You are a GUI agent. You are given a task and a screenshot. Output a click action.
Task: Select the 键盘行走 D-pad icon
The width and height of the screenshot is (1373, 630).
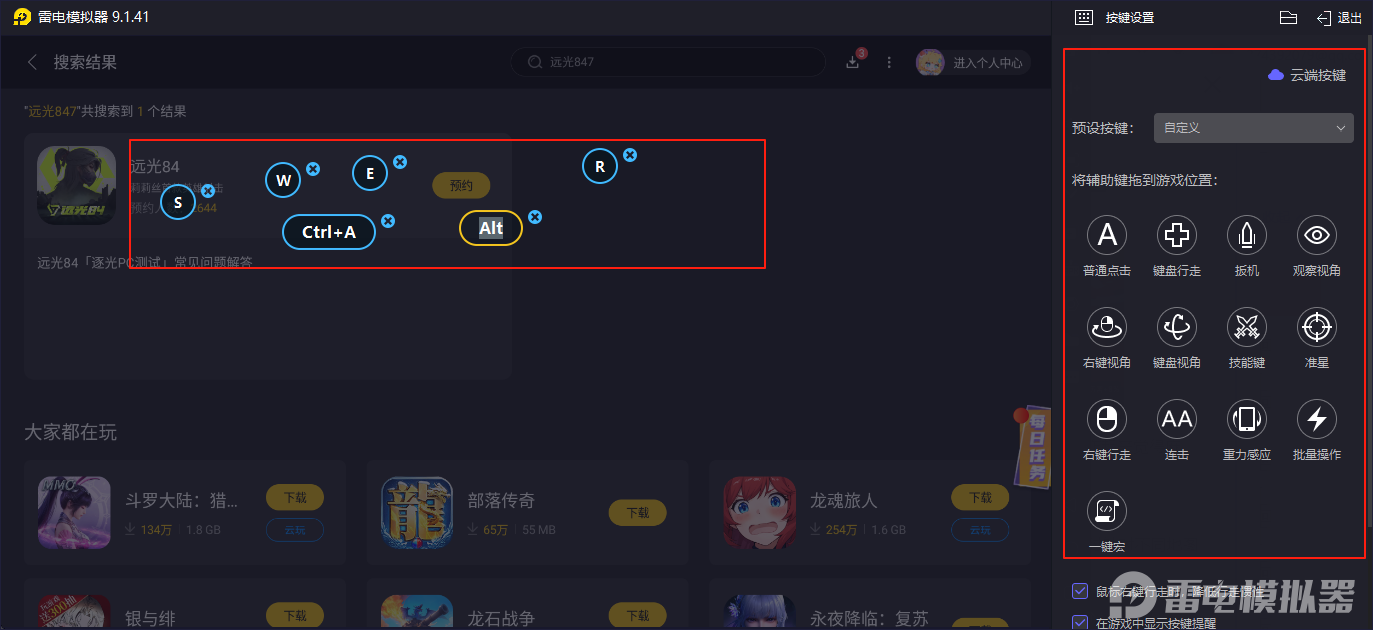[x=1177, y=235]
